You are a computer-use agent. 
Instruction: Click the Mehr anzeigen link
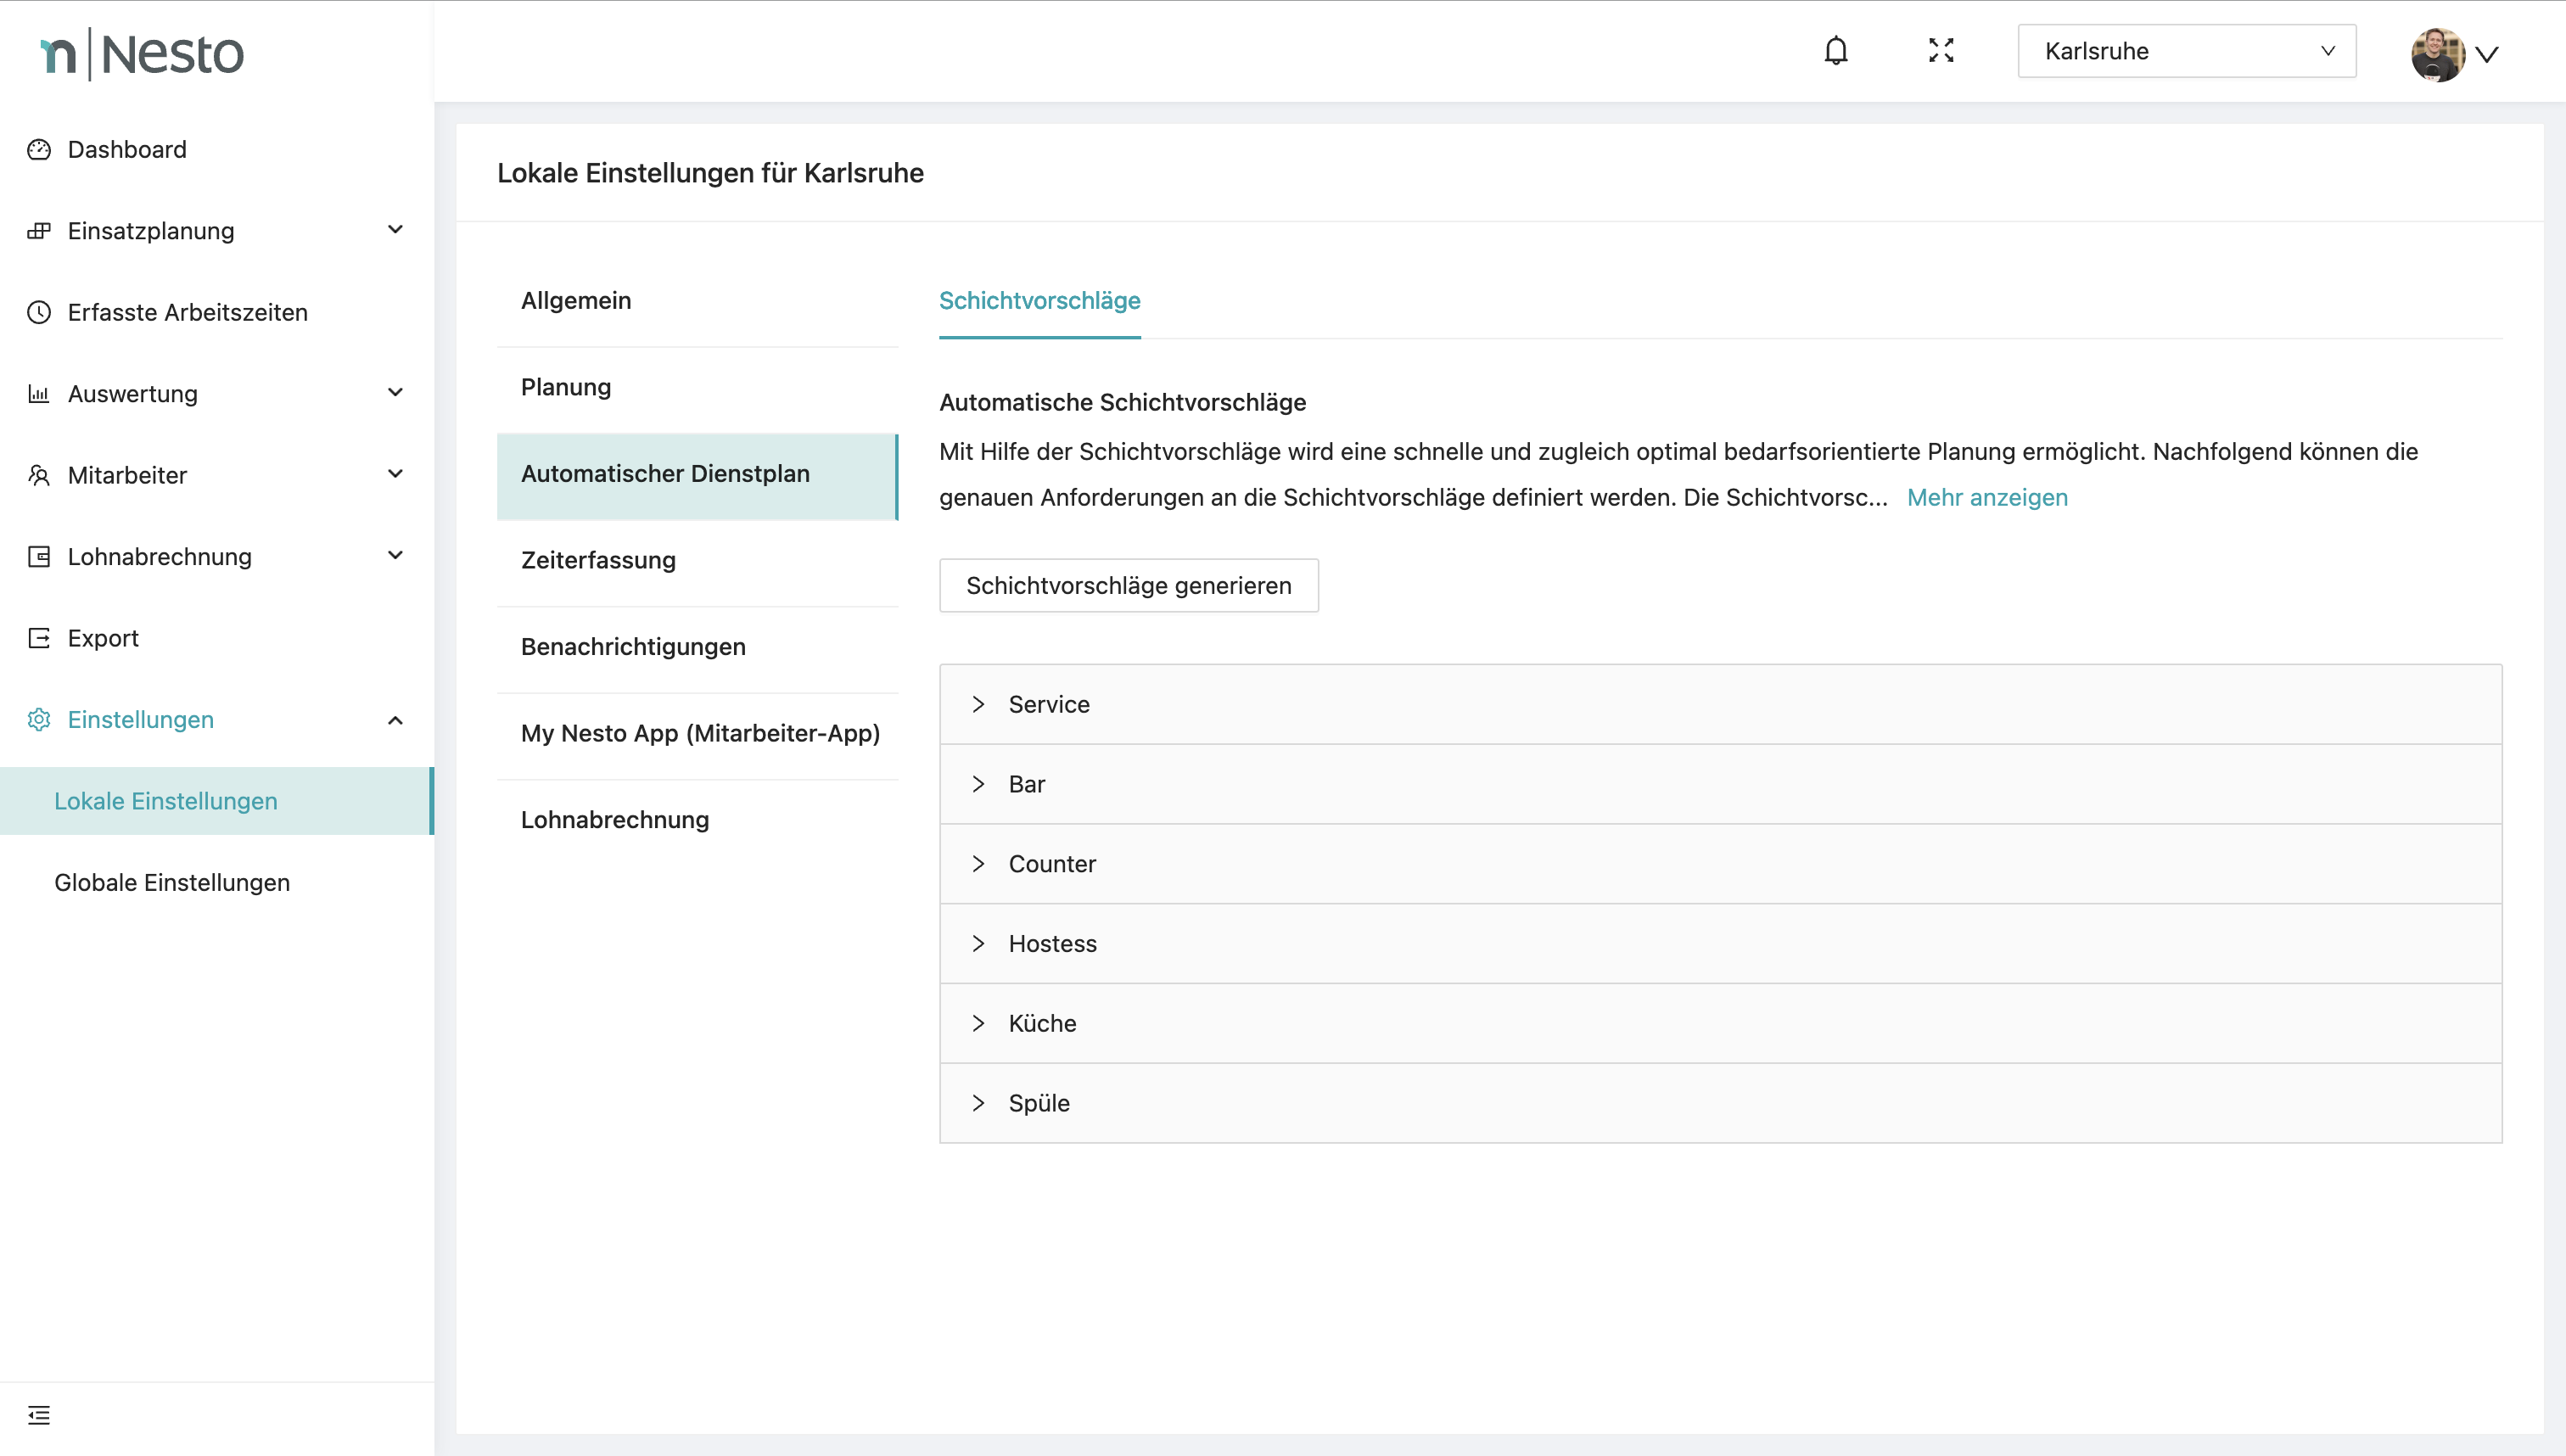(x=1986, y=497)
